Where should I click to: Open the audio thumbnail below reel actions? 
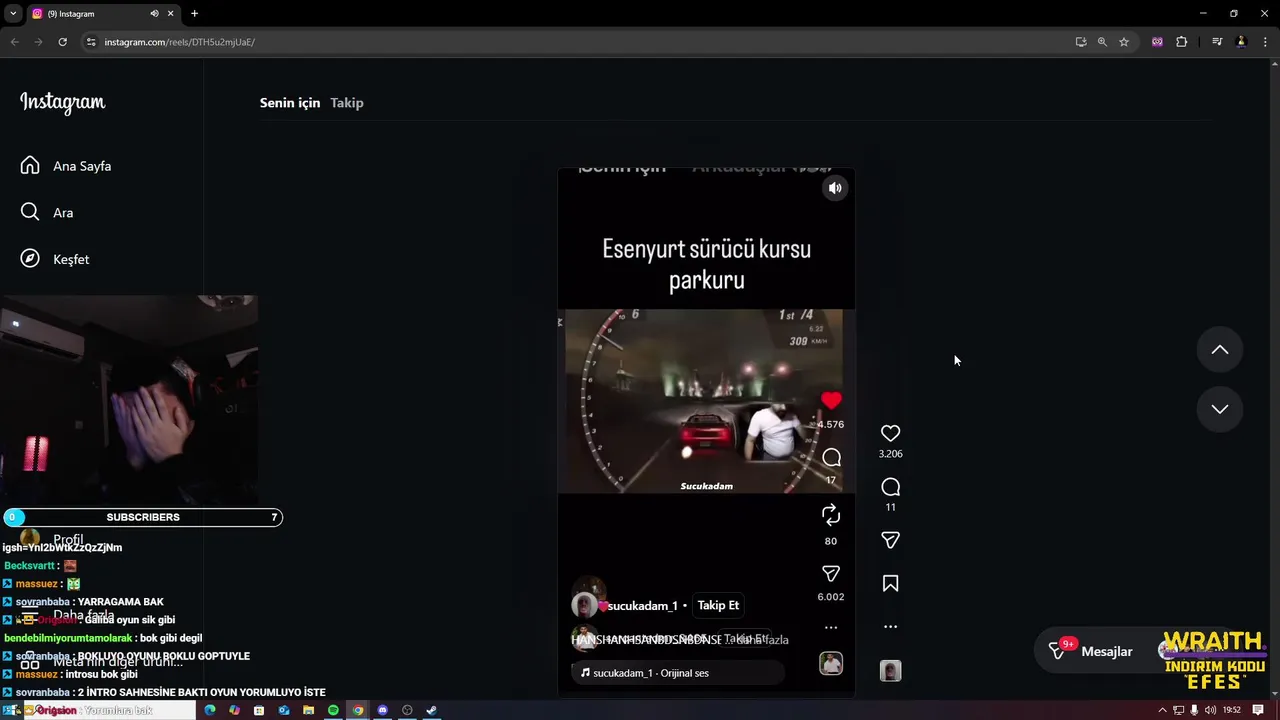pyautogui.click(x=890, y=671)
